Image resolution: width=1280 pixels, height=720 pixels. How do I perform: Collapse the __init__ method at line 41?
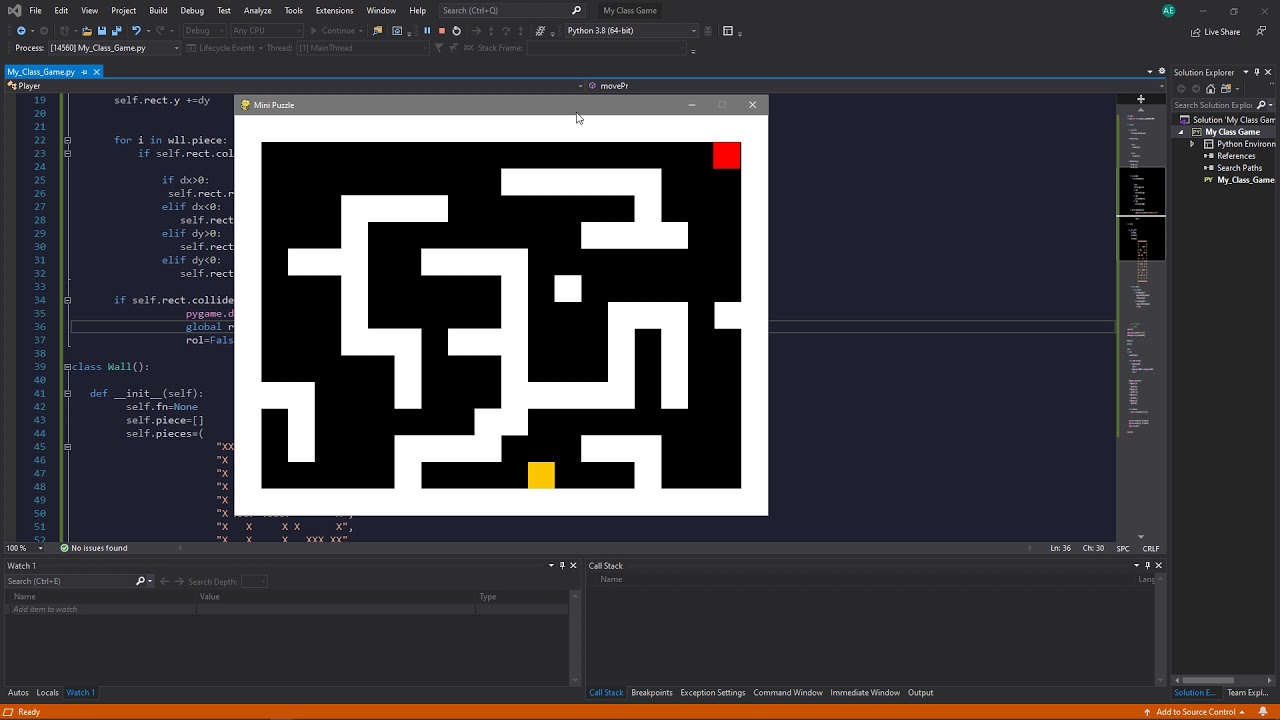point(67,393)
